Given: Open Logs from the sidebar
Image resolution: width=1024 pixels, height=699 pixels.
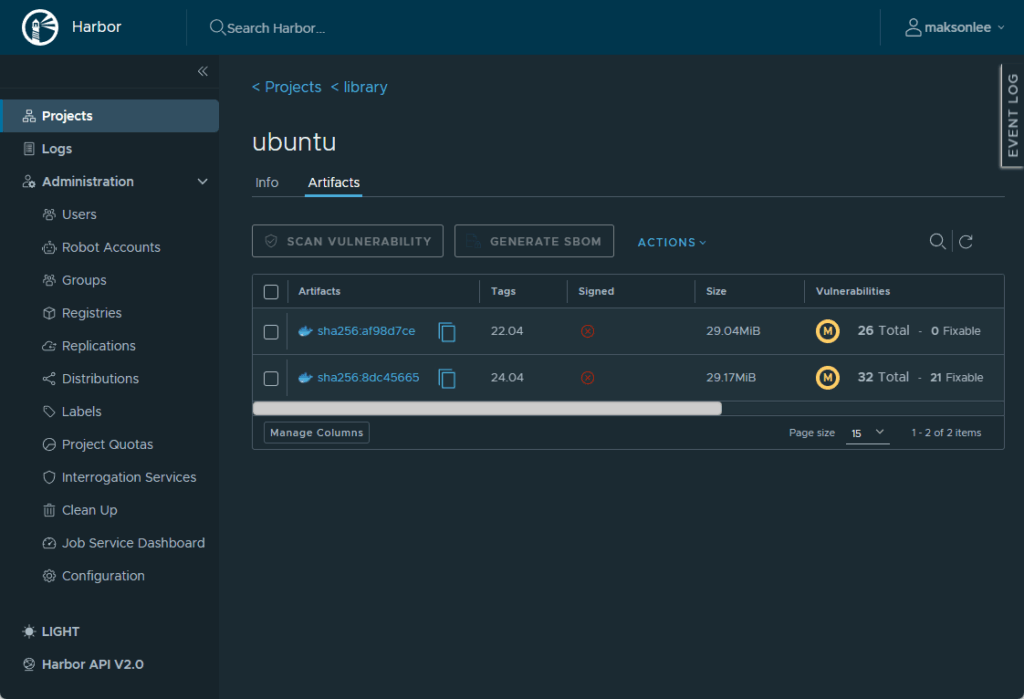Looking at the screenshot, I should [x=57, y=149].
